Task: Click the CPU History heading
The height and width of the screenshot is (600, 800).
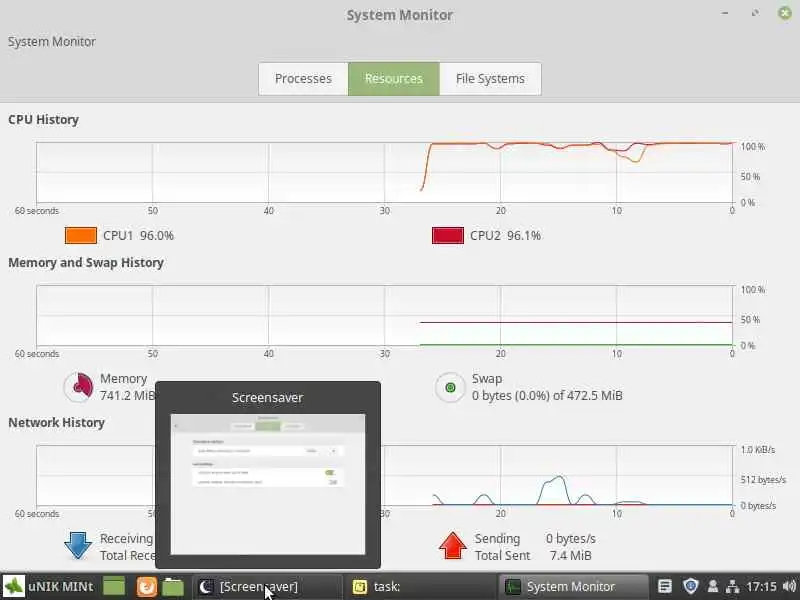Action: point(43,119)
